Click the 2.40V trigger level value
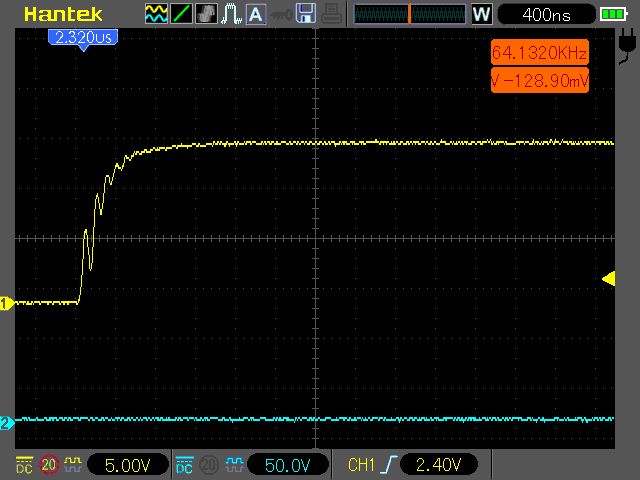Image resolution: width=640 pixels, height=480 pixels. [438, 465]
